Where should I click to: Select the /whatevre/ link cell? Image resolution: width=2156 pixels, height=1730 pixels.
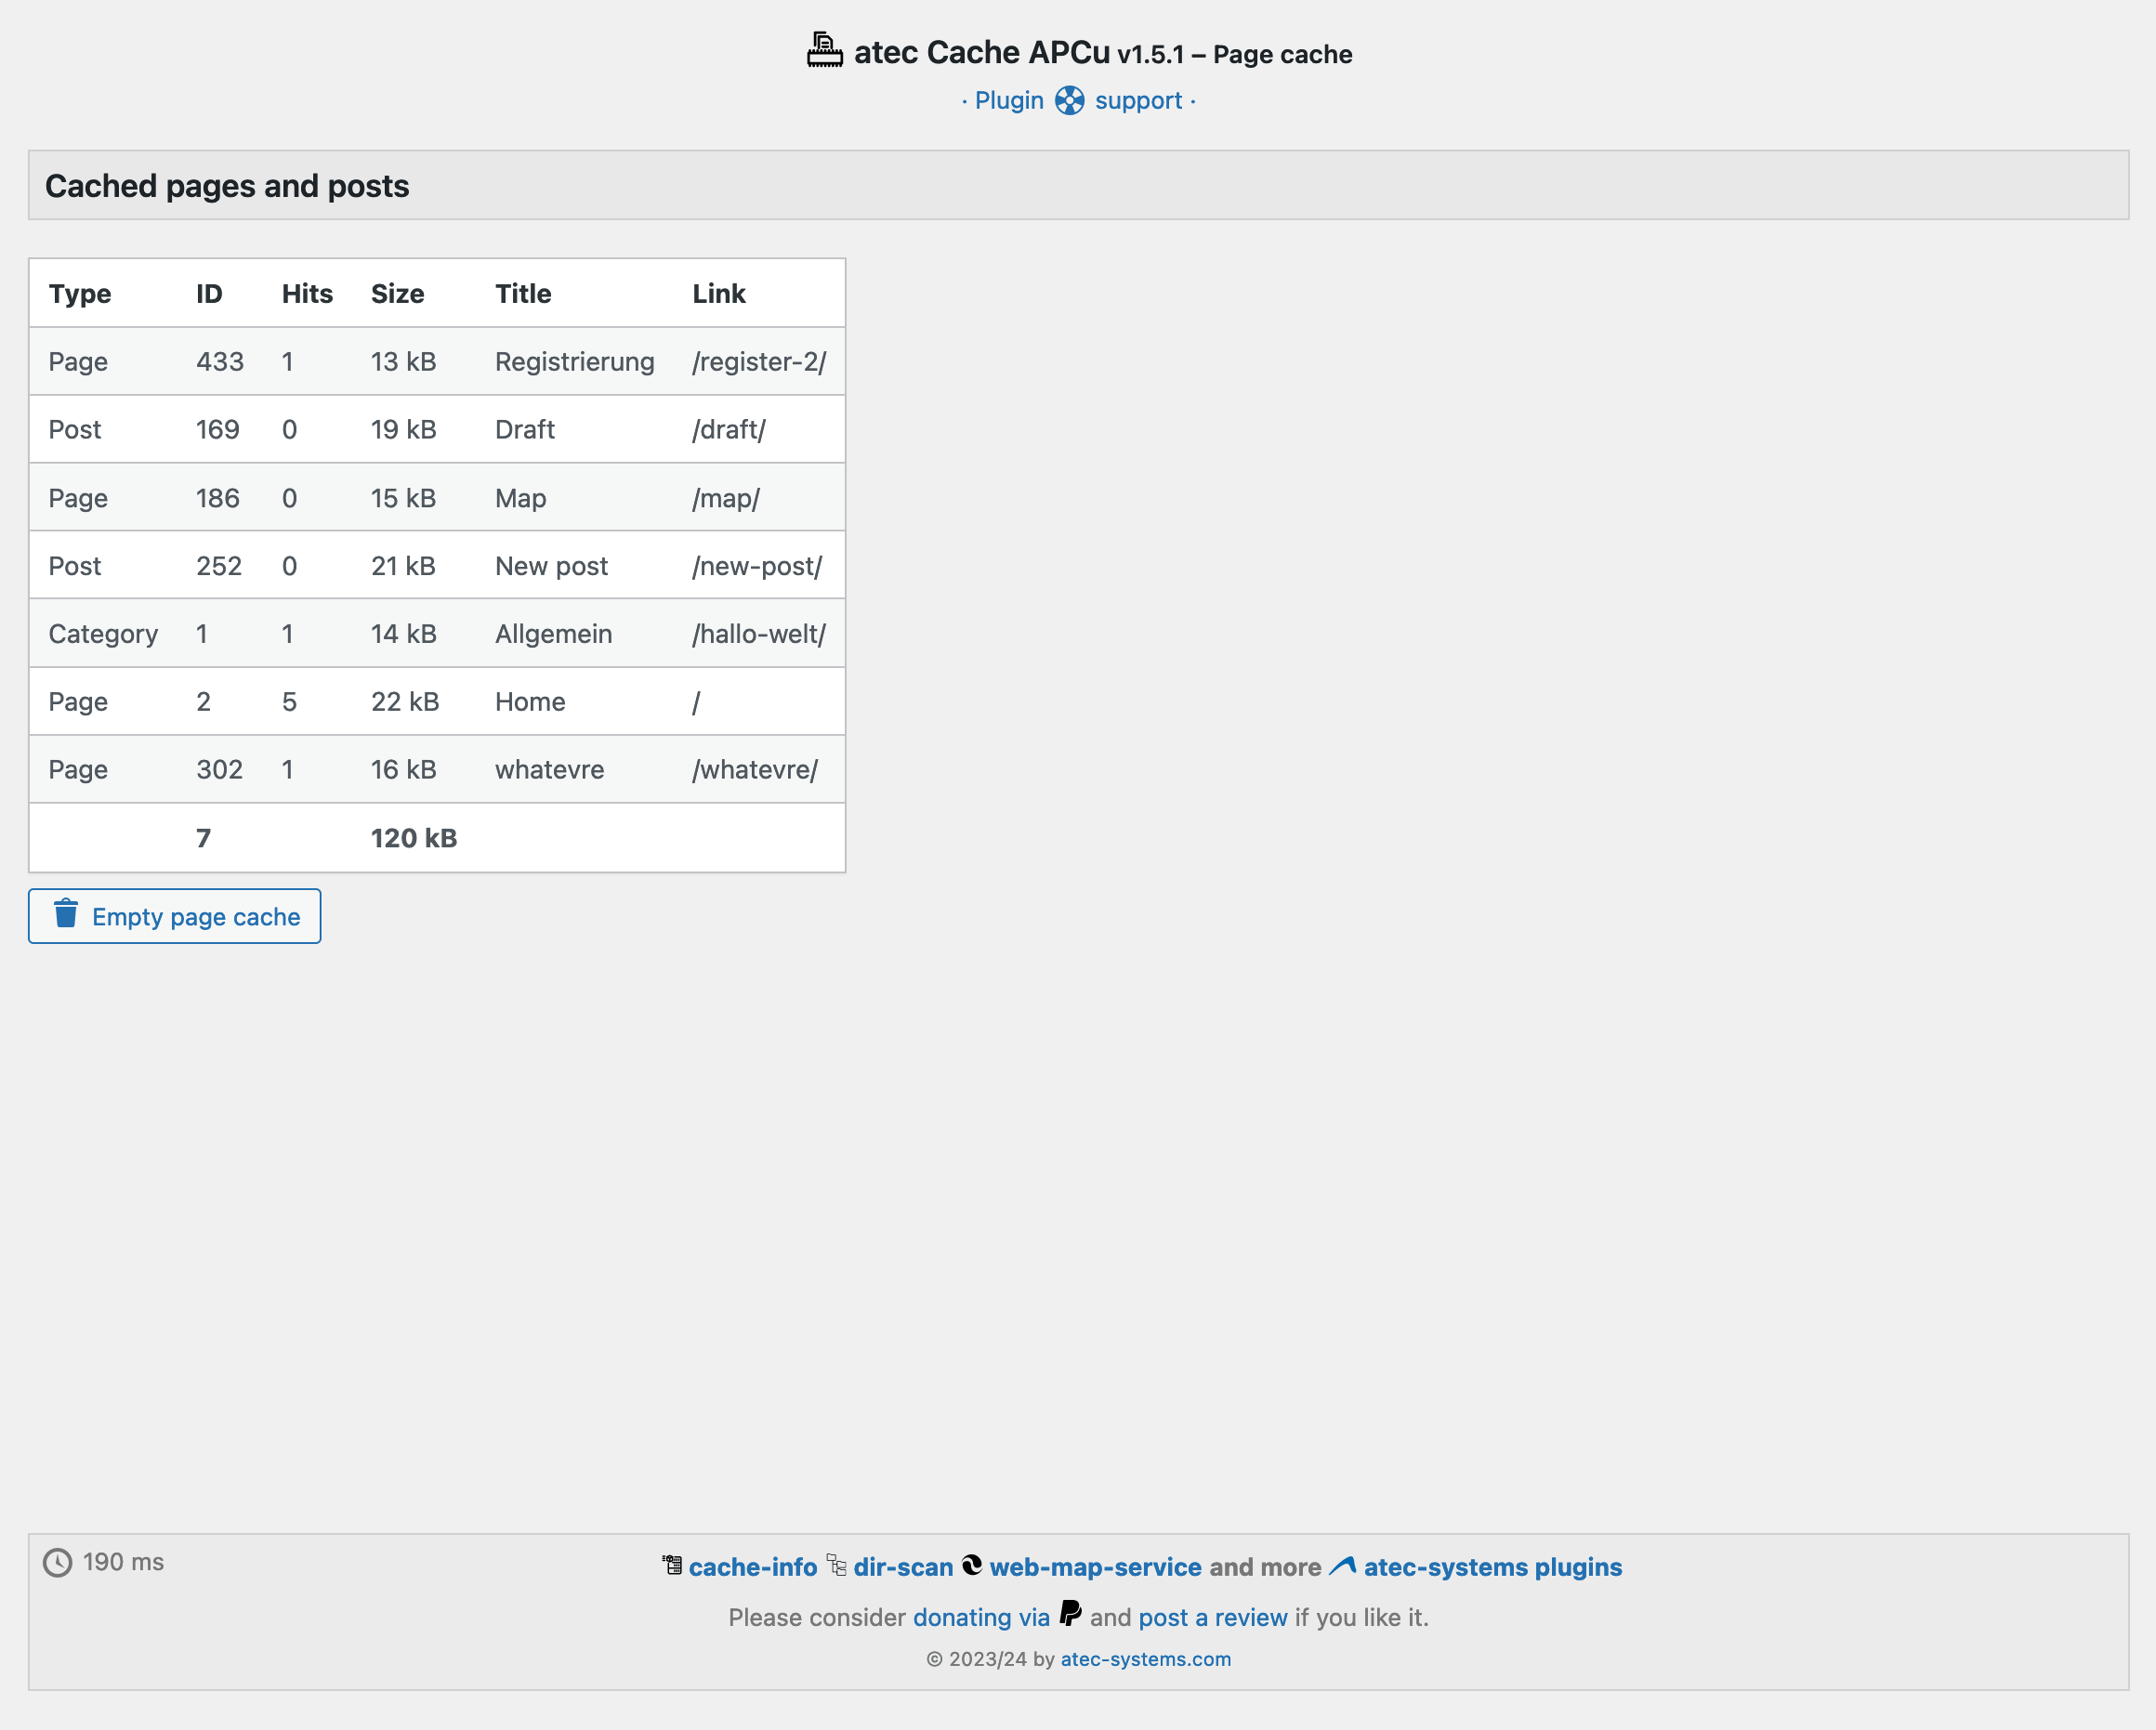(755, 770)
